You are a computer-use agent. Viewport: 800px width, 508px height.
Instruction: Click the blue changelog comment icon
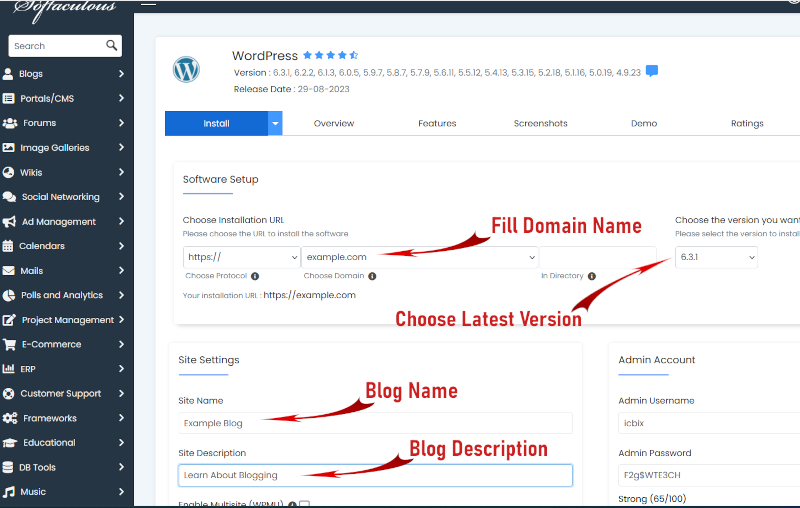tap(652, 71)
